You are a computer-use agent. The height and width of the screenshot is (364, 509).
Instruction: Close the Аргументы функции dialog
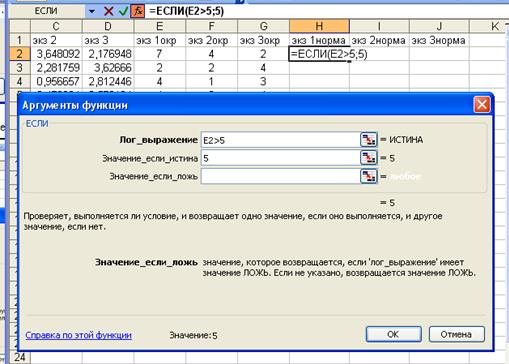coord(482,105)
